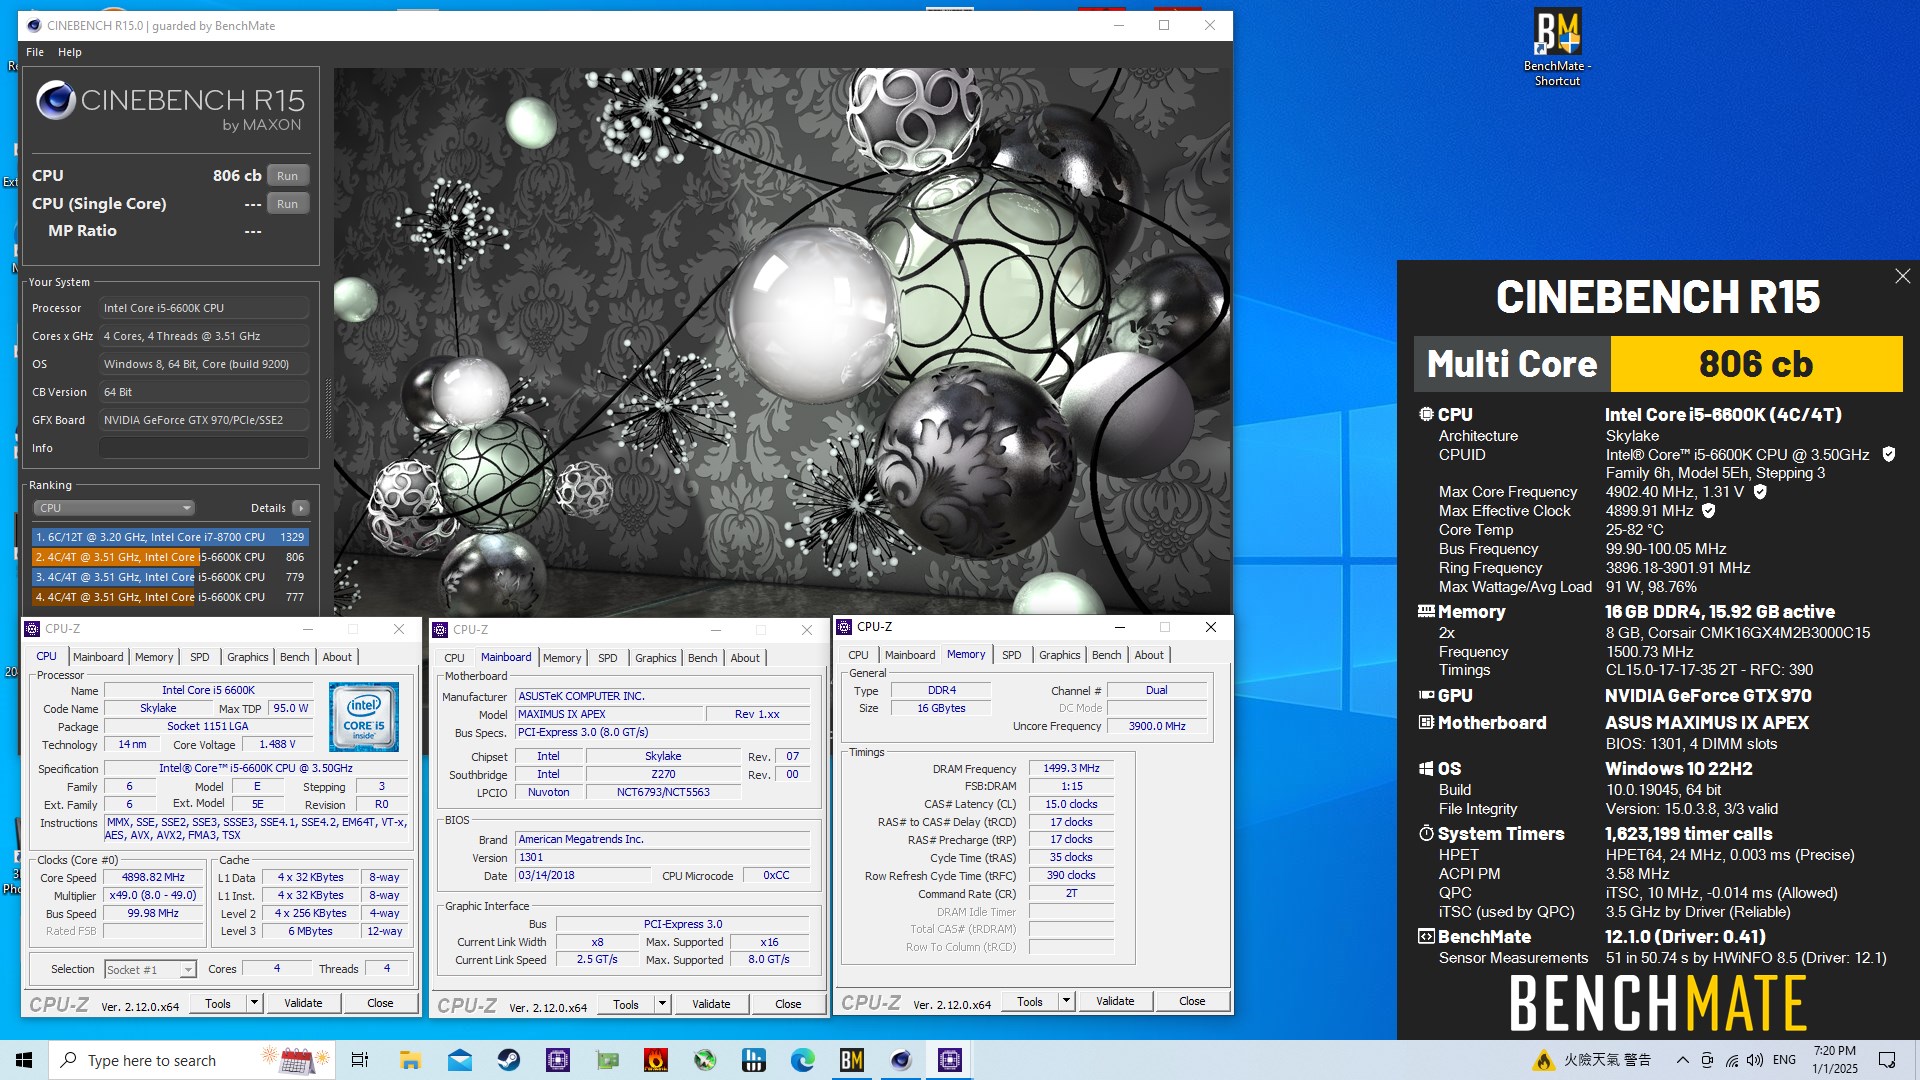Open the Cinebench File menu
The image size is (1920, 1080).
tap(35, 52)
